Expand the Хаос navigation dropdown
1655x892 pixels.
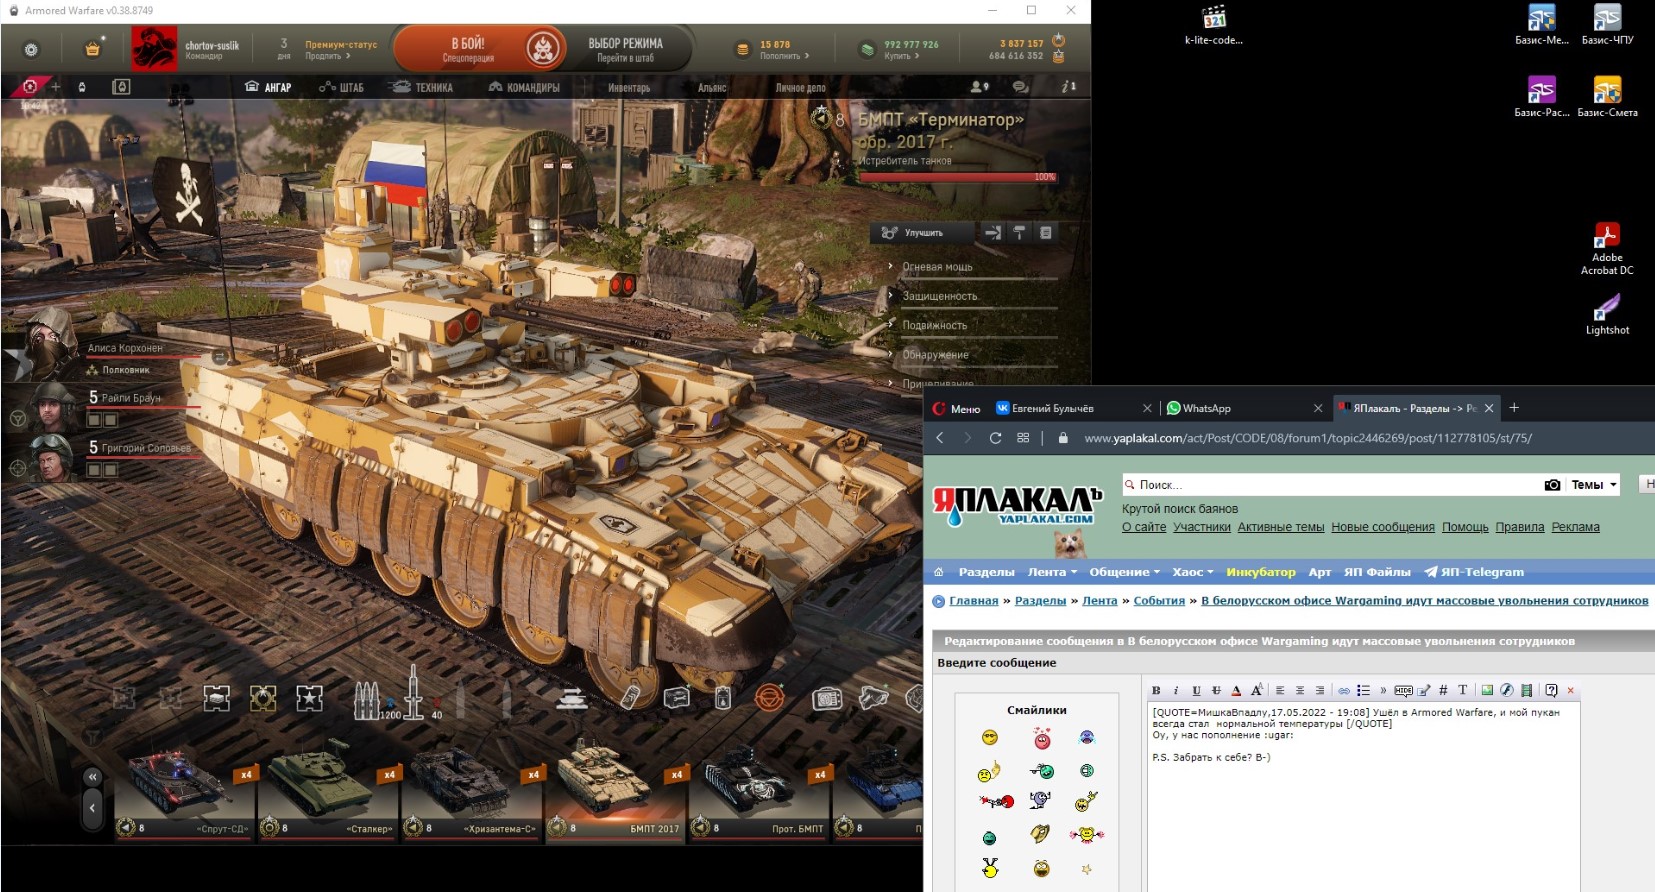[1192, 572]
